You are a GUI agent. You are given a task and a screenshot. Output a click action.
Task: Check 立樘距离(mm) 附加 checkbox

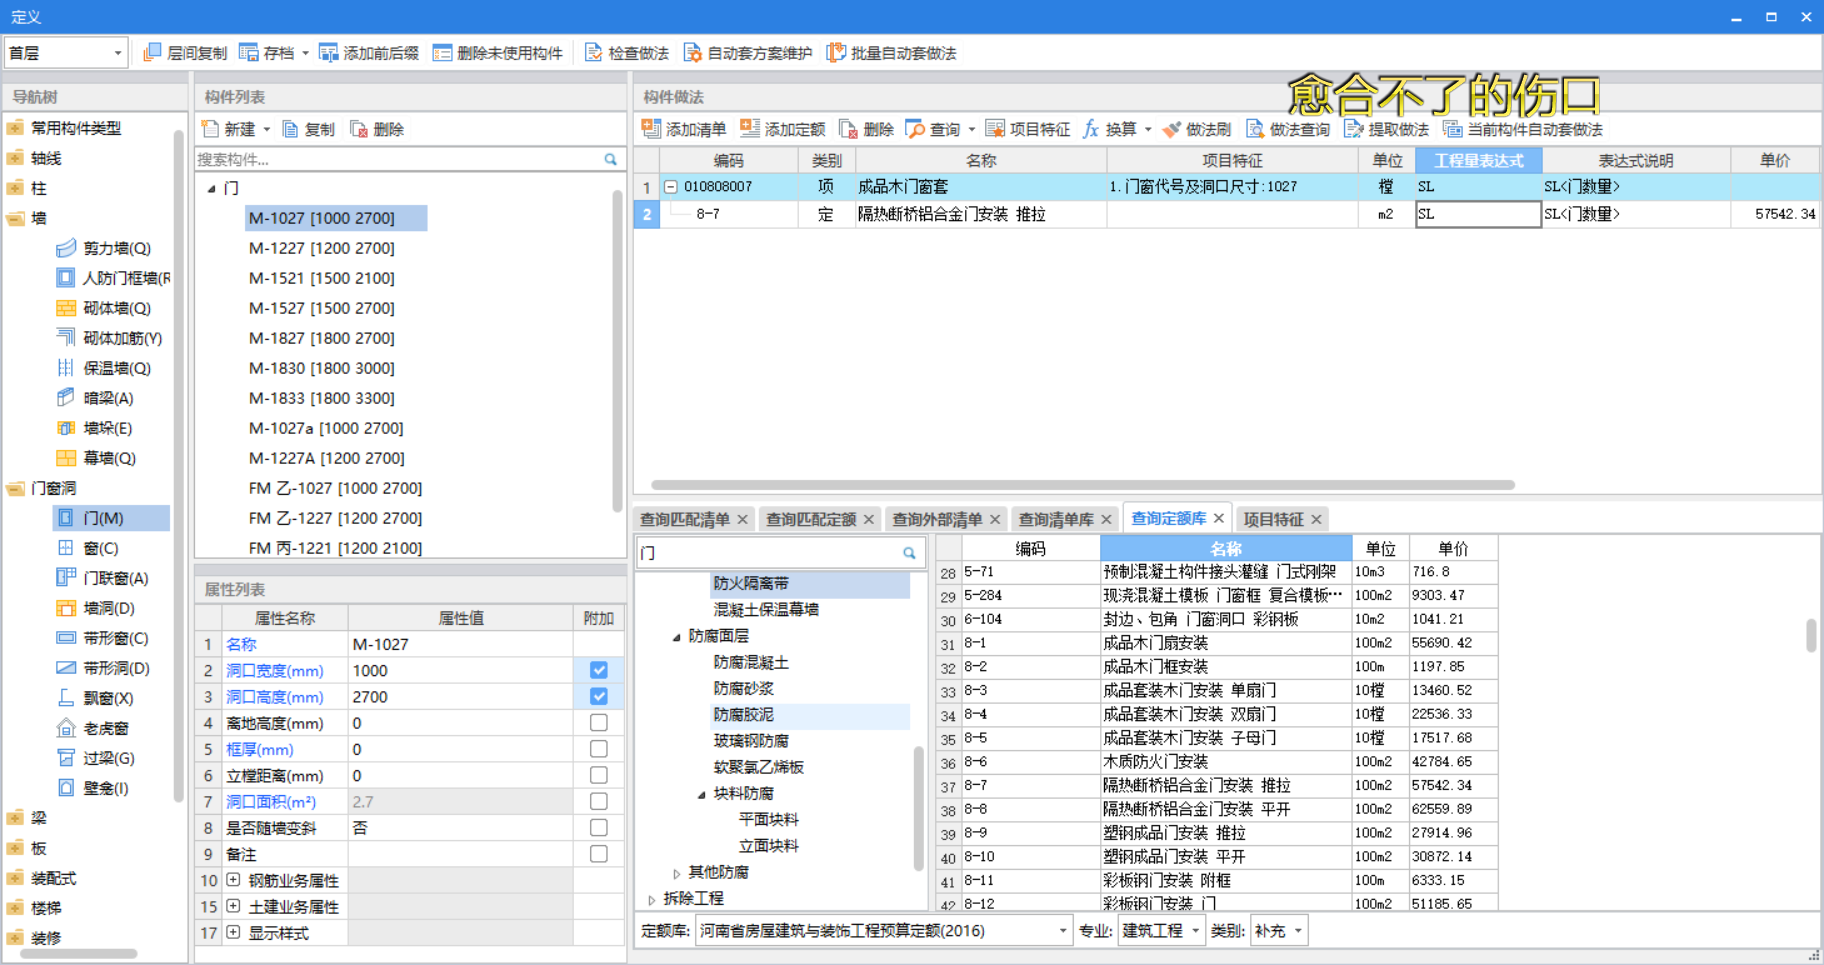tap(599, 775)
